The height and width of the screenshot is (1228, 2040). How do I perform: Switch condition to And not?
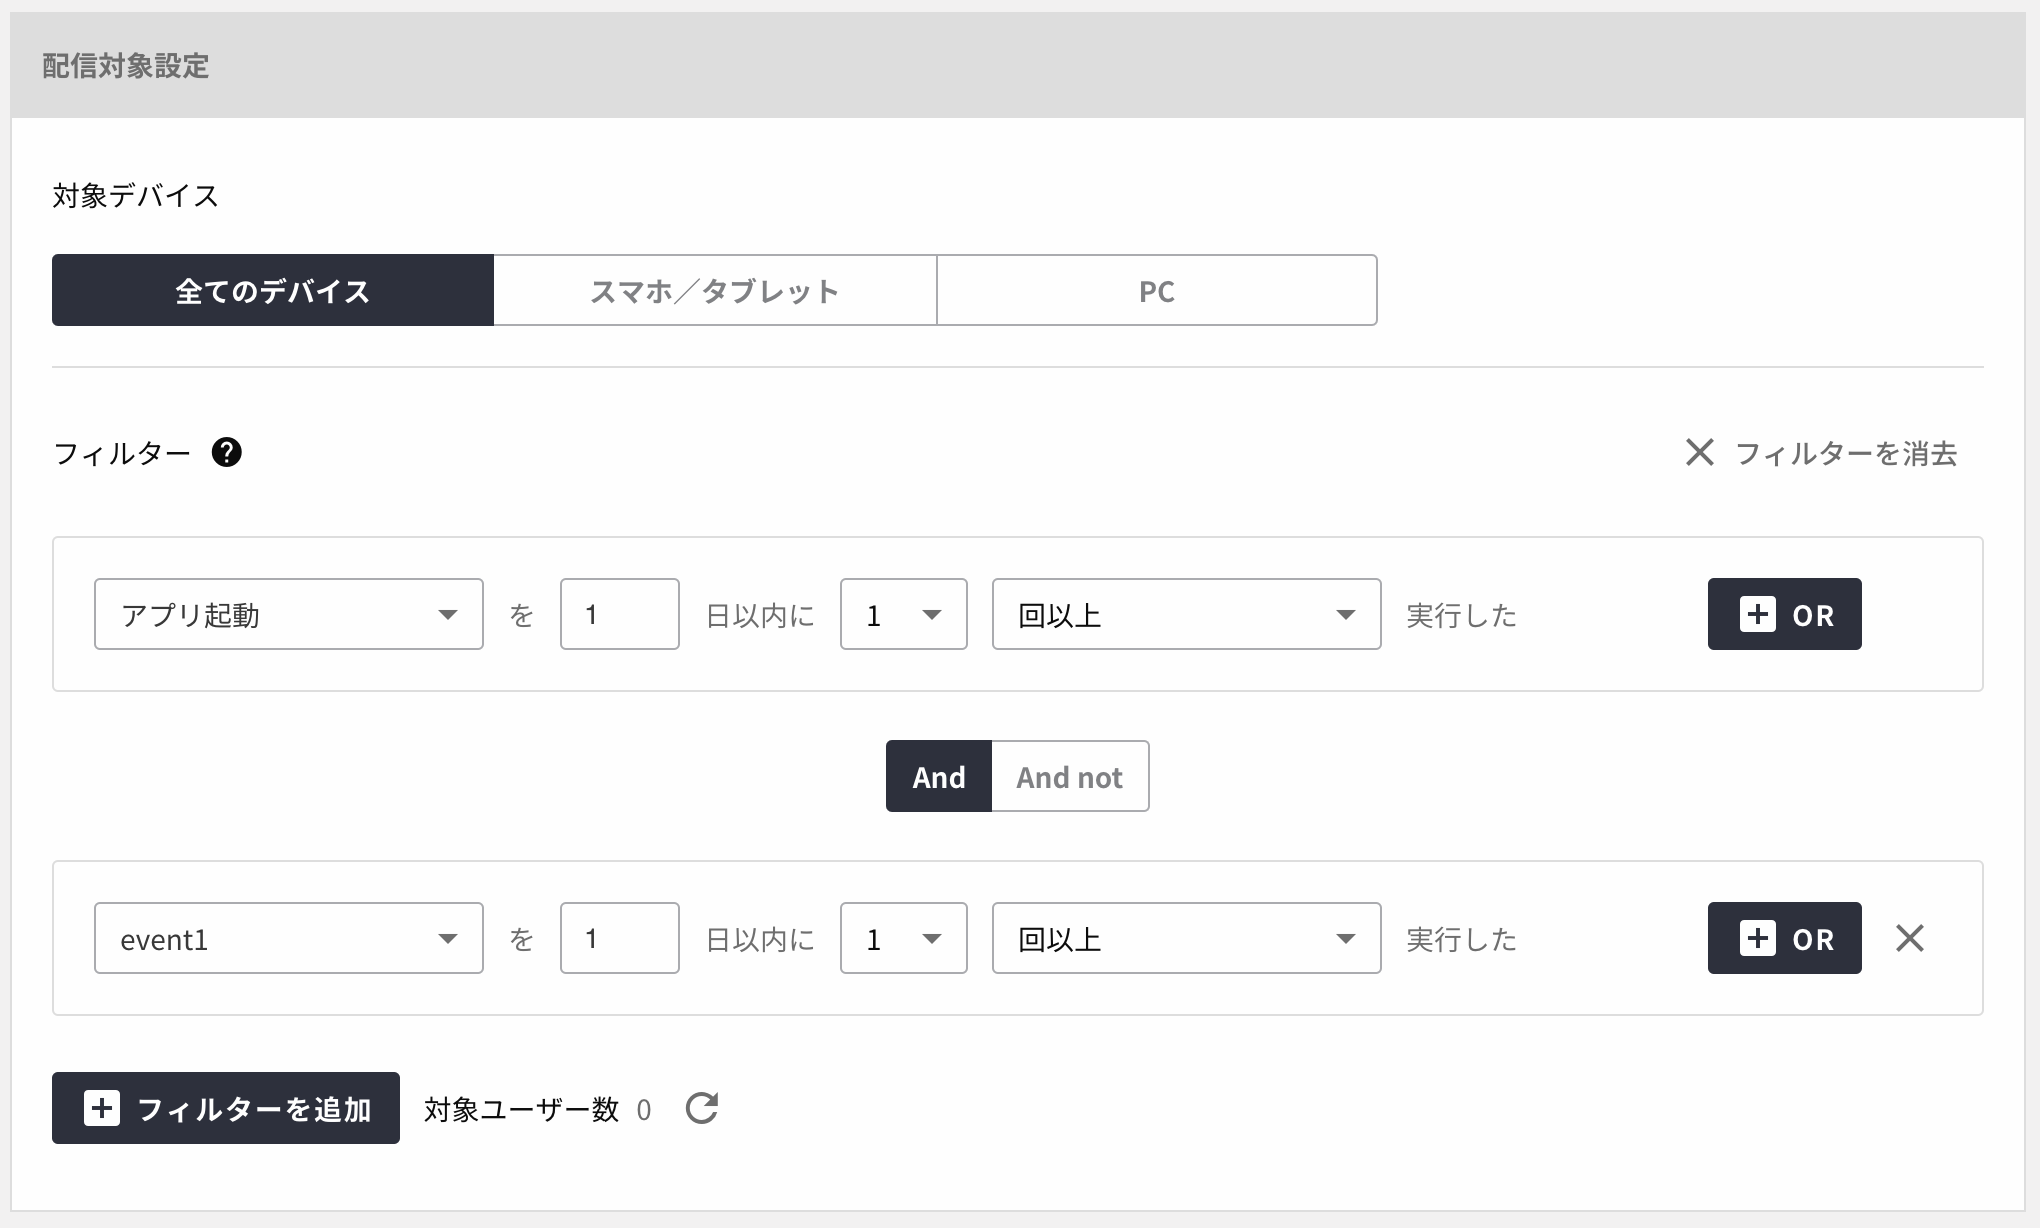1070,776
